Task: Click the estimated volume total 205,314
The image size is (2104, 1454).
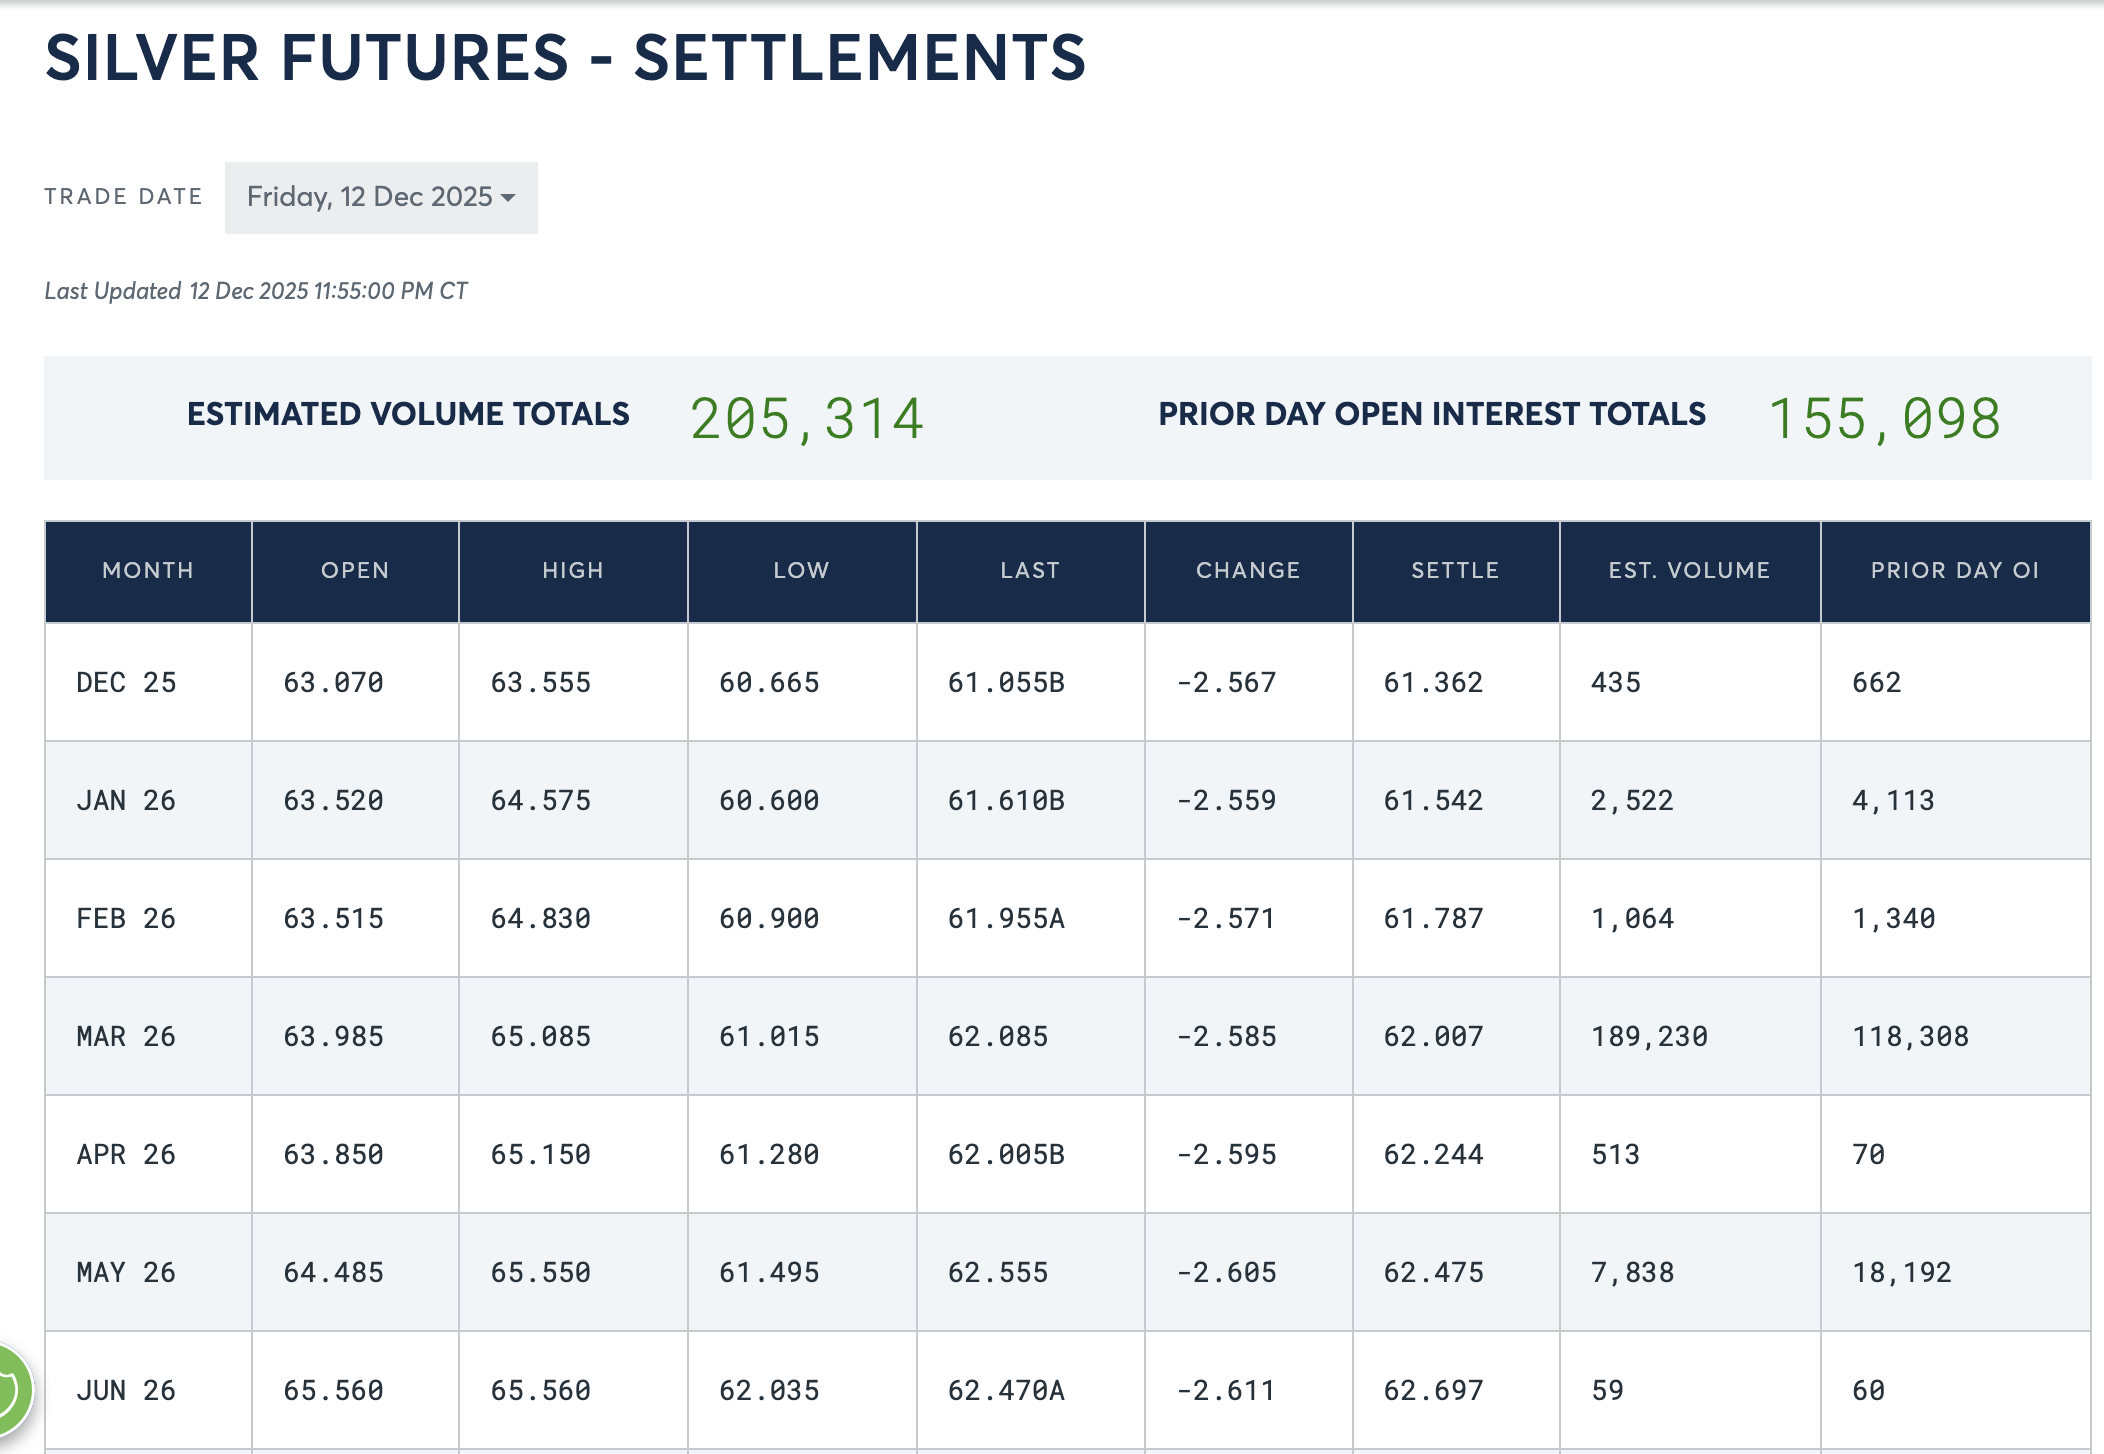Action: click(806, 418)
